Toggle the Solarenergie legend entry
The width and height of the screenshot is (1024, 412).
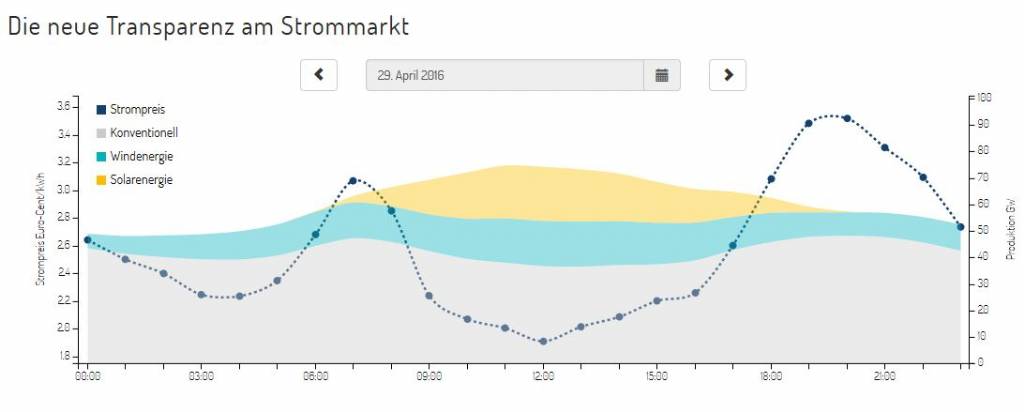pyautogui.click(x=141, y=180)
